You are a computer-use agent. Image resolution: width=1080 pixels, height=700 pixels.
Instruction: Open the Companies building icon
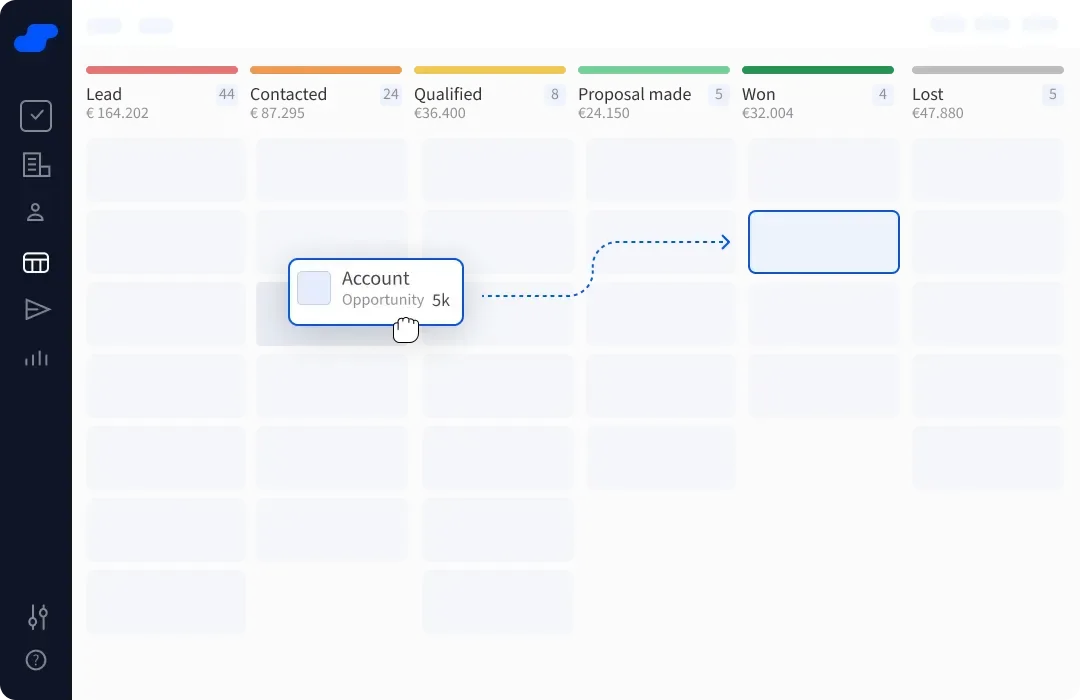pos(36,165)
